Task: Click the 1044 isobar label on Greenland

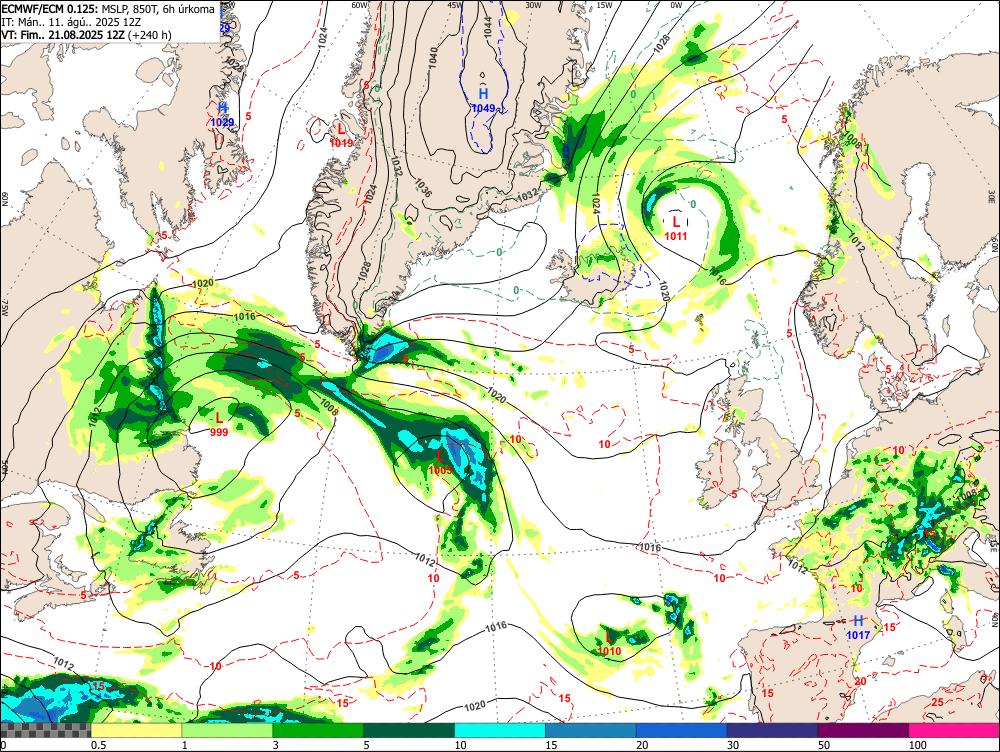Action: click(488, 26)
